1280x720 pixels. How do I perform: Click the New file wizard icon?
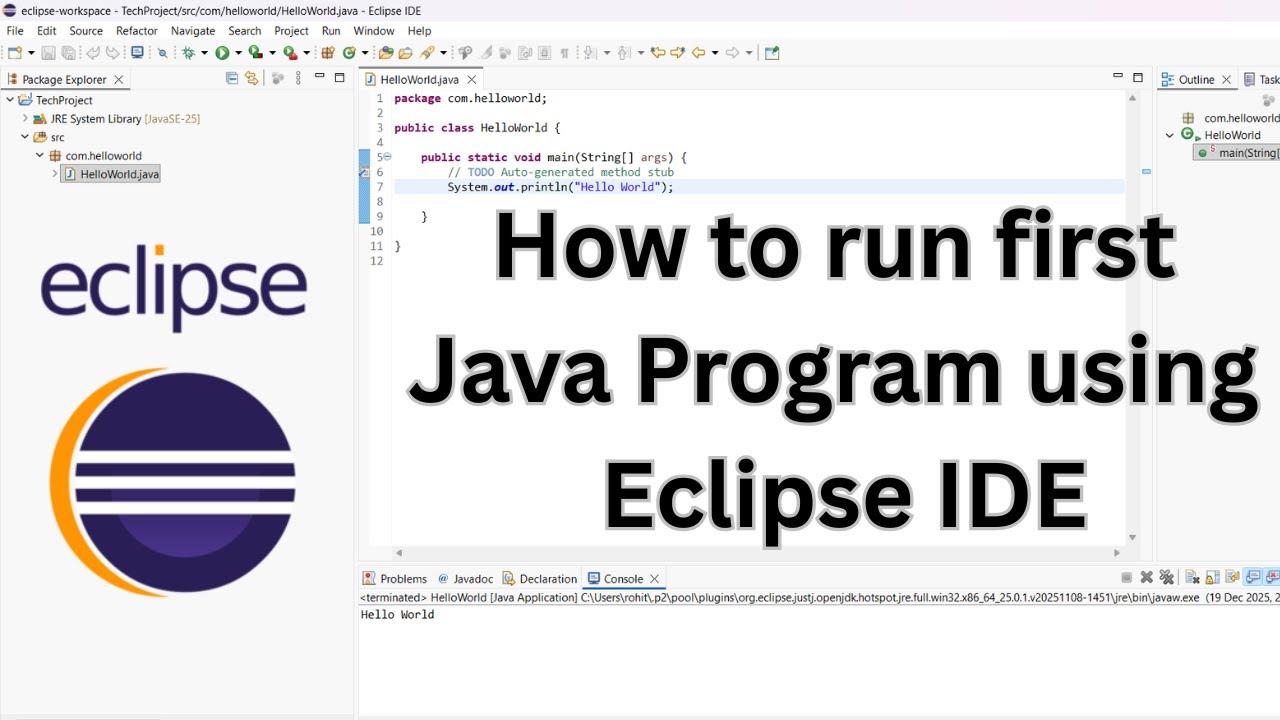click(x=15, y=53)
